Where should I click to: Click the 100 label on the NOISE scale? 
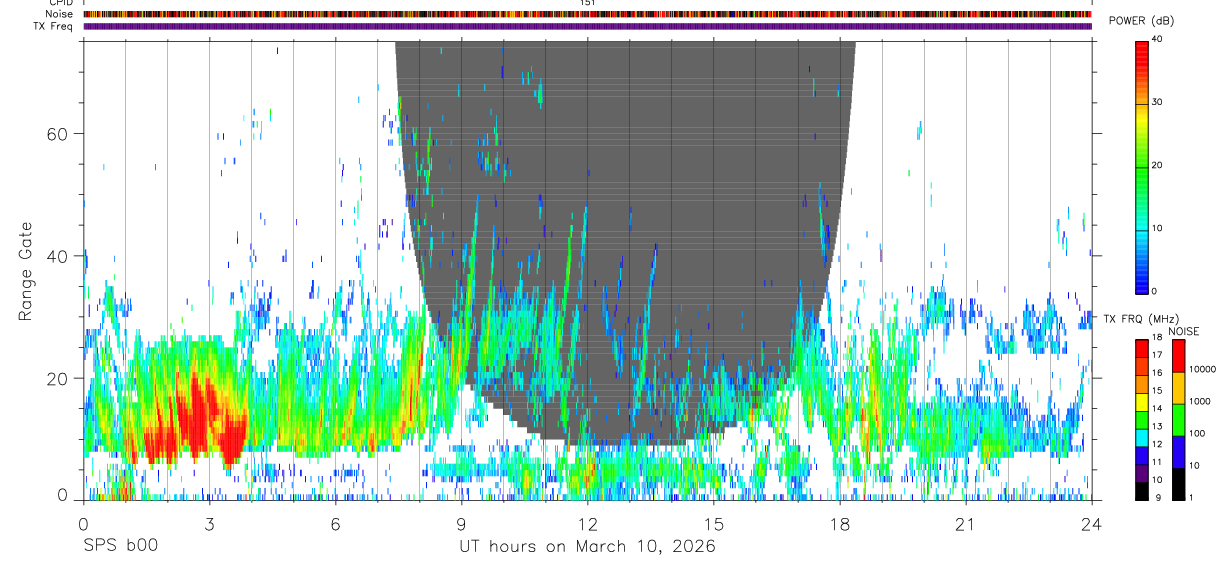click(x=1197, y=433)
